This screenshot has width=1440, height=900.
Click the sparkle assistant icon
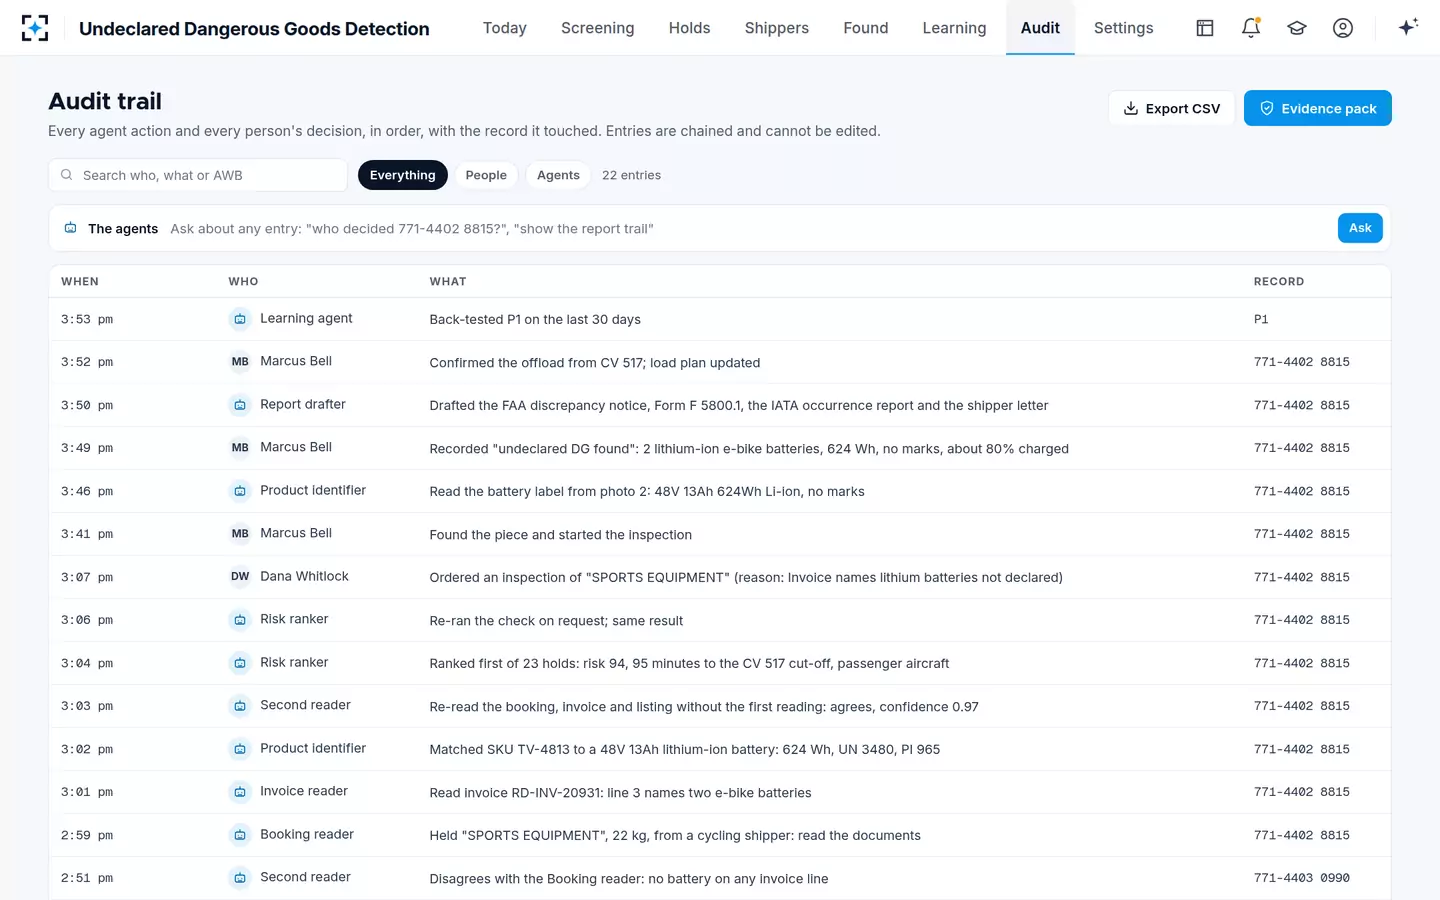[1408, 27]
